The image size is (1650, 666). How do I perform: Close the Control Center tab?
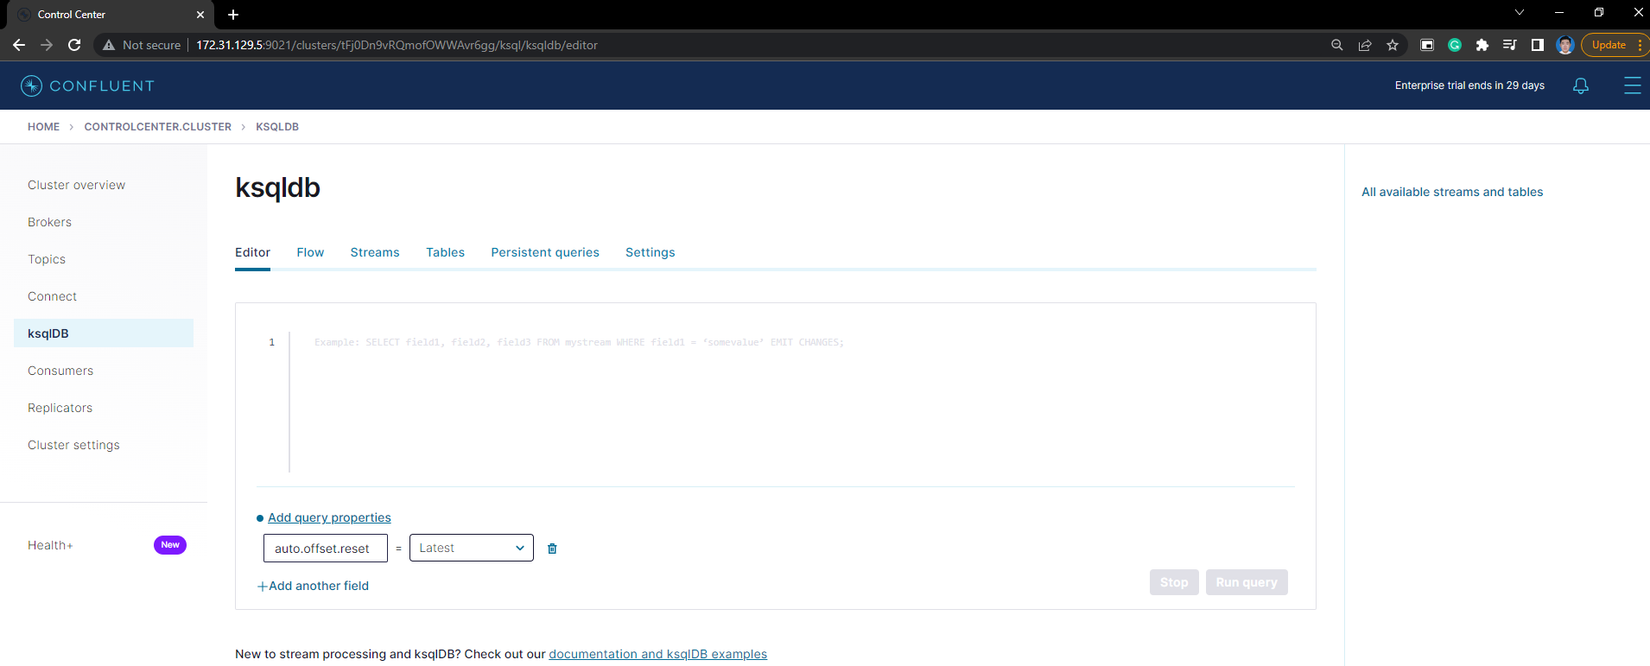click(200, 14)
